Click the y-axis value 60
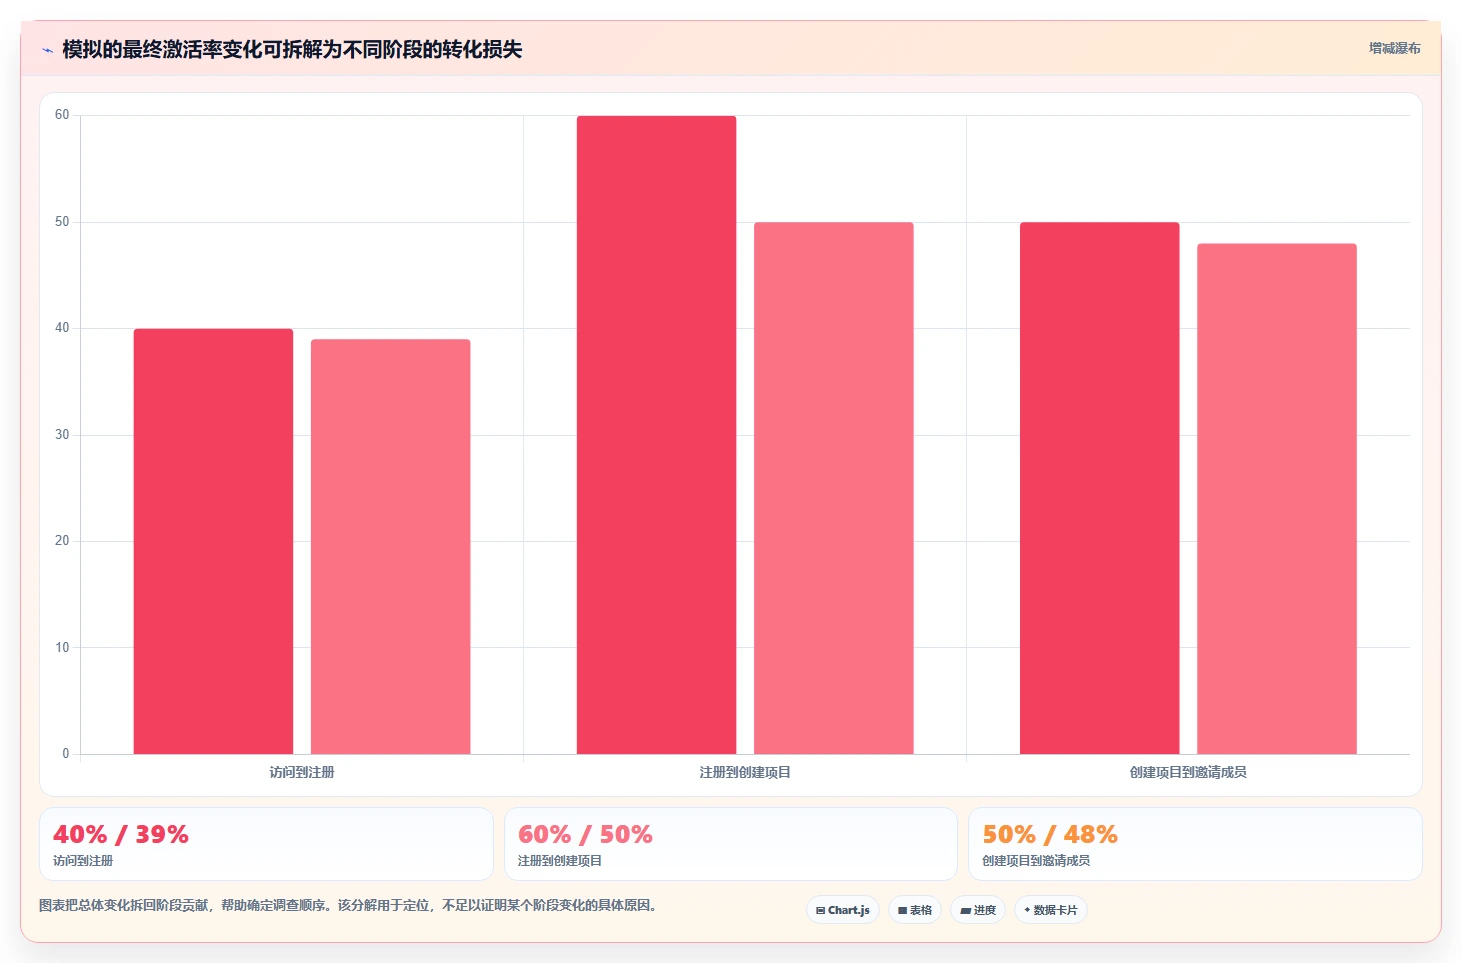Image resolution: width=1462 pixels, height=963 pixels. point(62,115)
